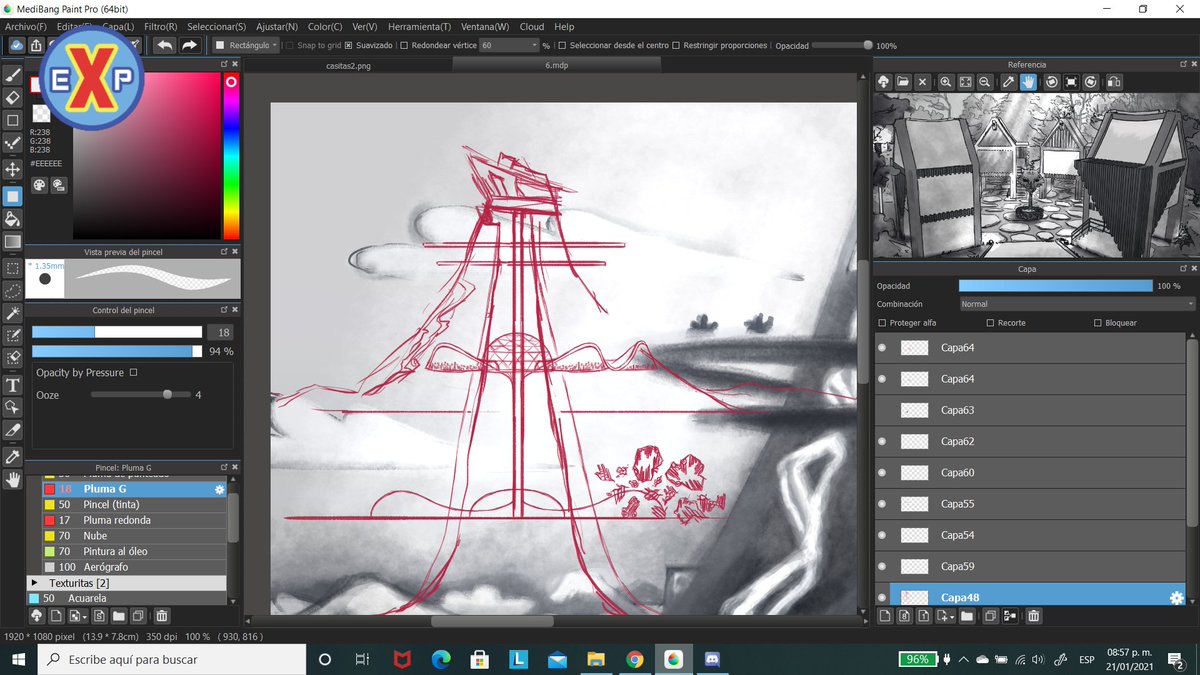Delete layer with trash icon in layer panel
This screenshot has width=1200, height=675.
(1034, 617)
